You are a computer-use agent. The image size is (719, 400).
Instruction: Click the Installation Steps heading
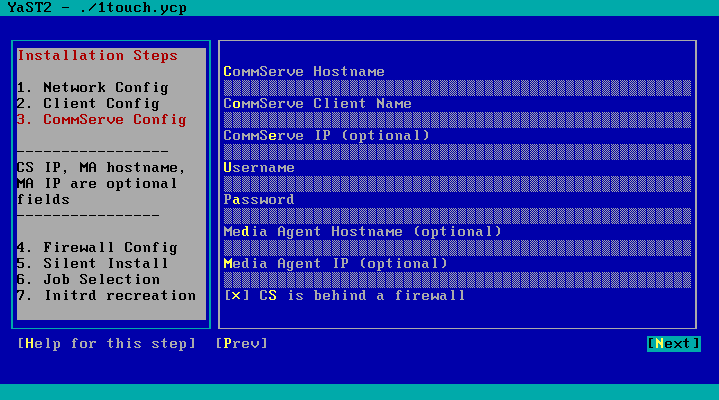coord(97,55)
